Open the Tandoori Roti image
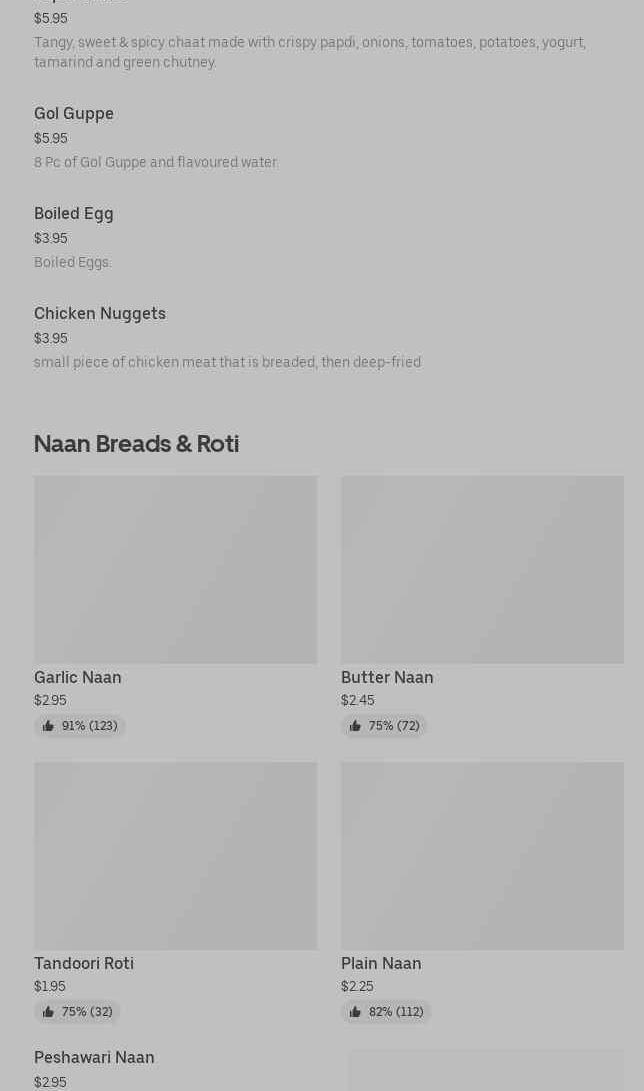 pos(175,855)
